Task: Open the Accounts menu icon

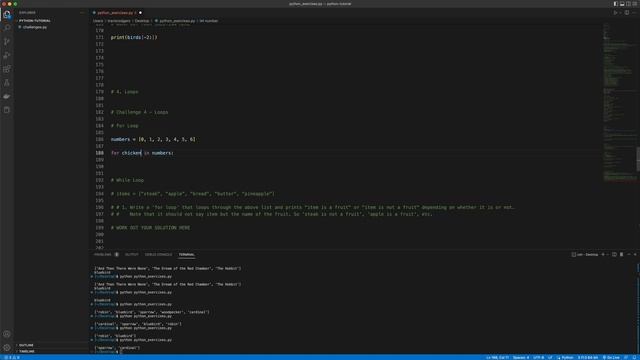Action: (7, 334)
